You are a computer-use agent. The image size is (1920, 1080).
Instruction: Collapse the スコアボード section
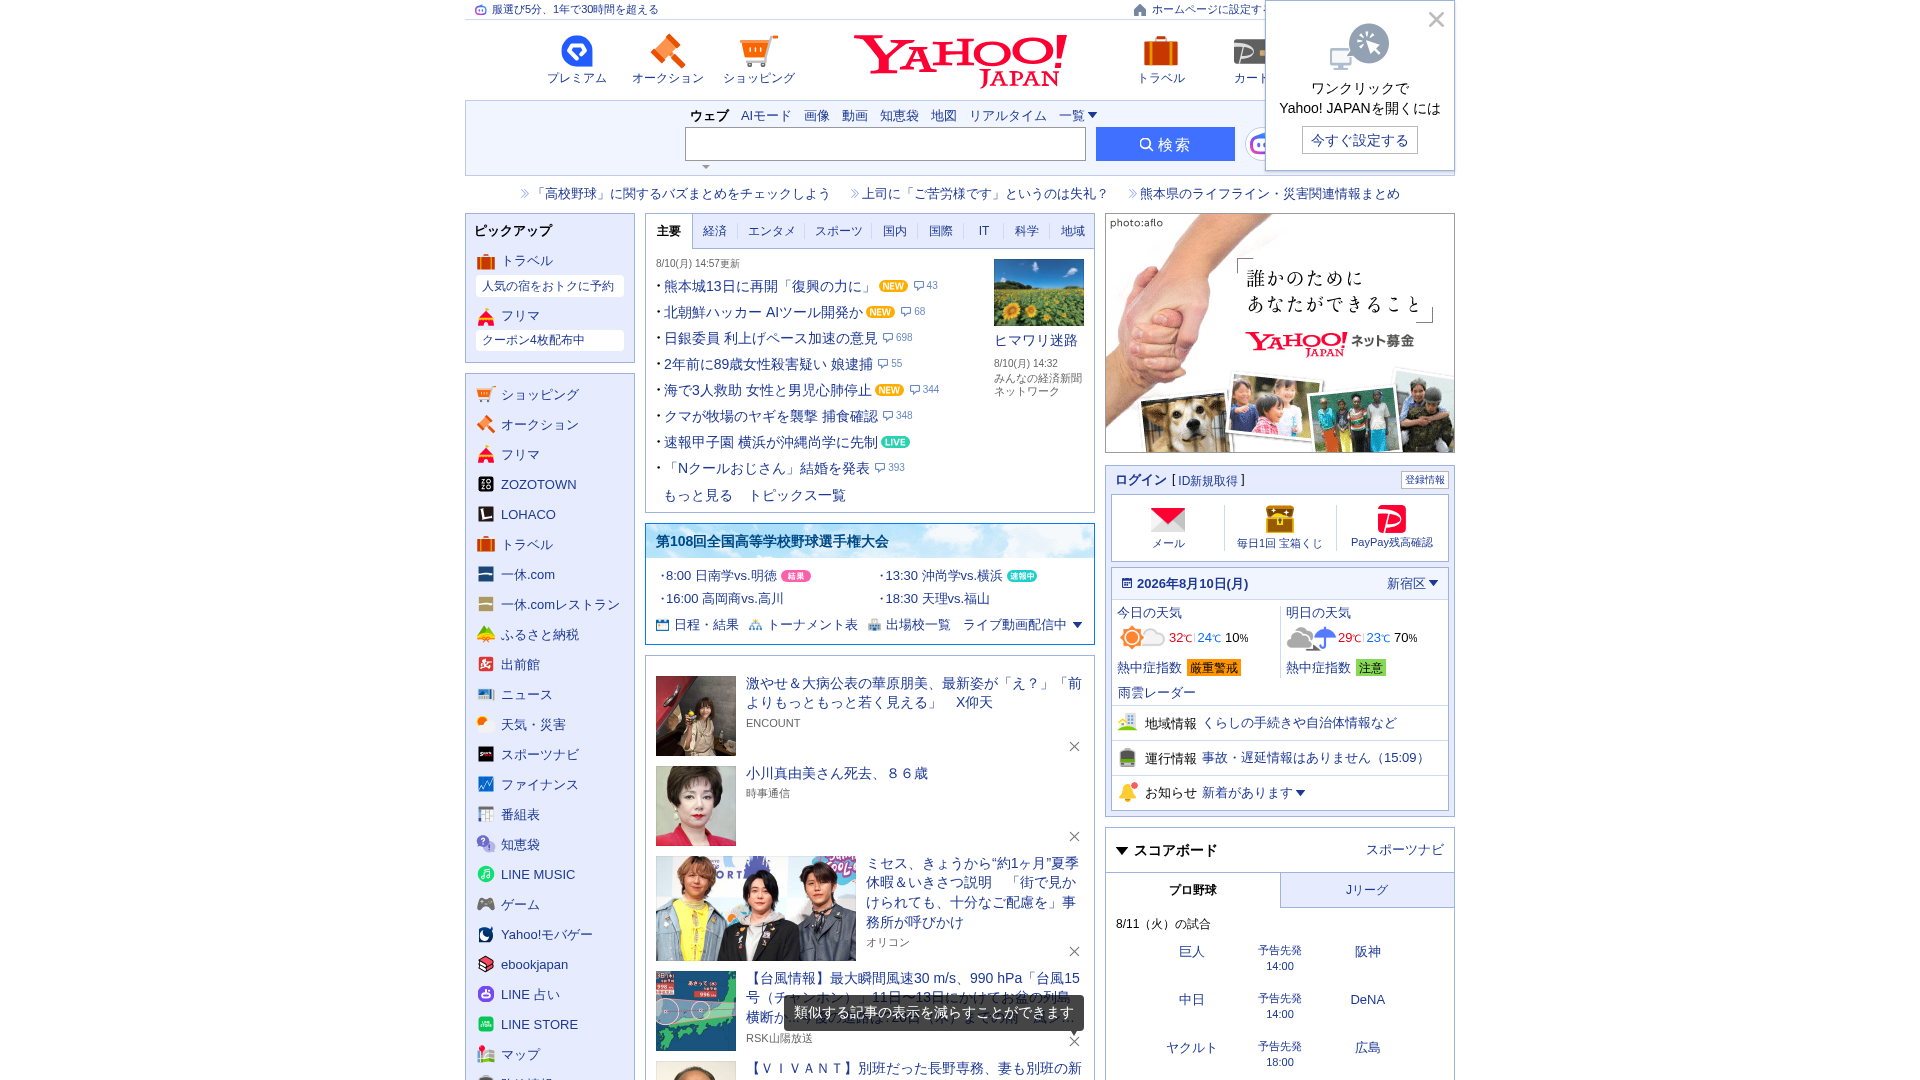pos(1166,850)
